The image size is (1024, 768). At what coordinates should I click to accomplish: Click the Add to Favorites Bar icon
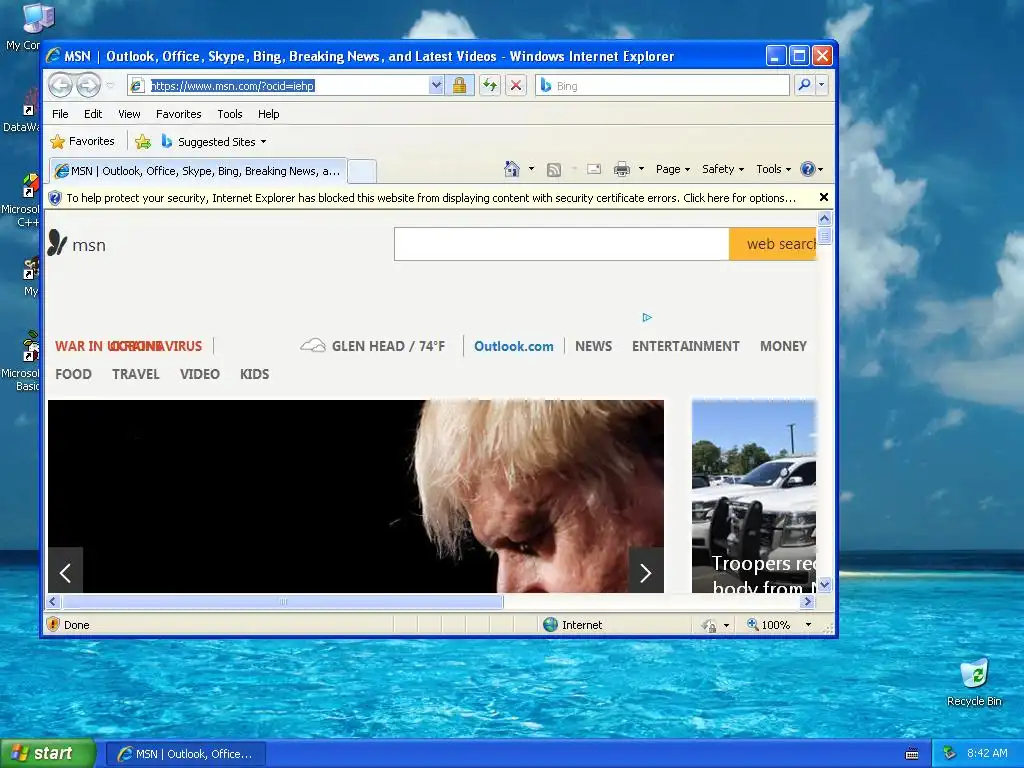(x=143, y=141)
